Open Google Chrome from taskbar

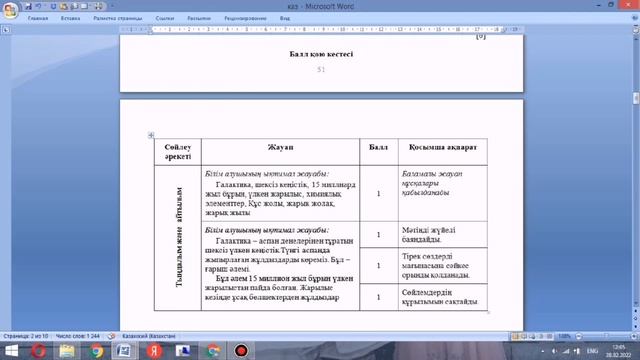(x=96, y=351)
